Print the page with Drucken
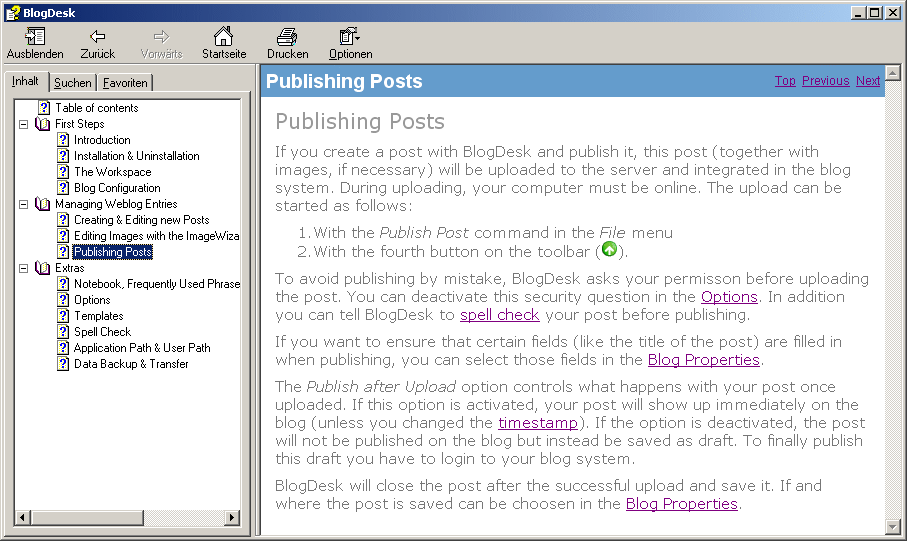907x541 pixels. (x=287, y=37)
